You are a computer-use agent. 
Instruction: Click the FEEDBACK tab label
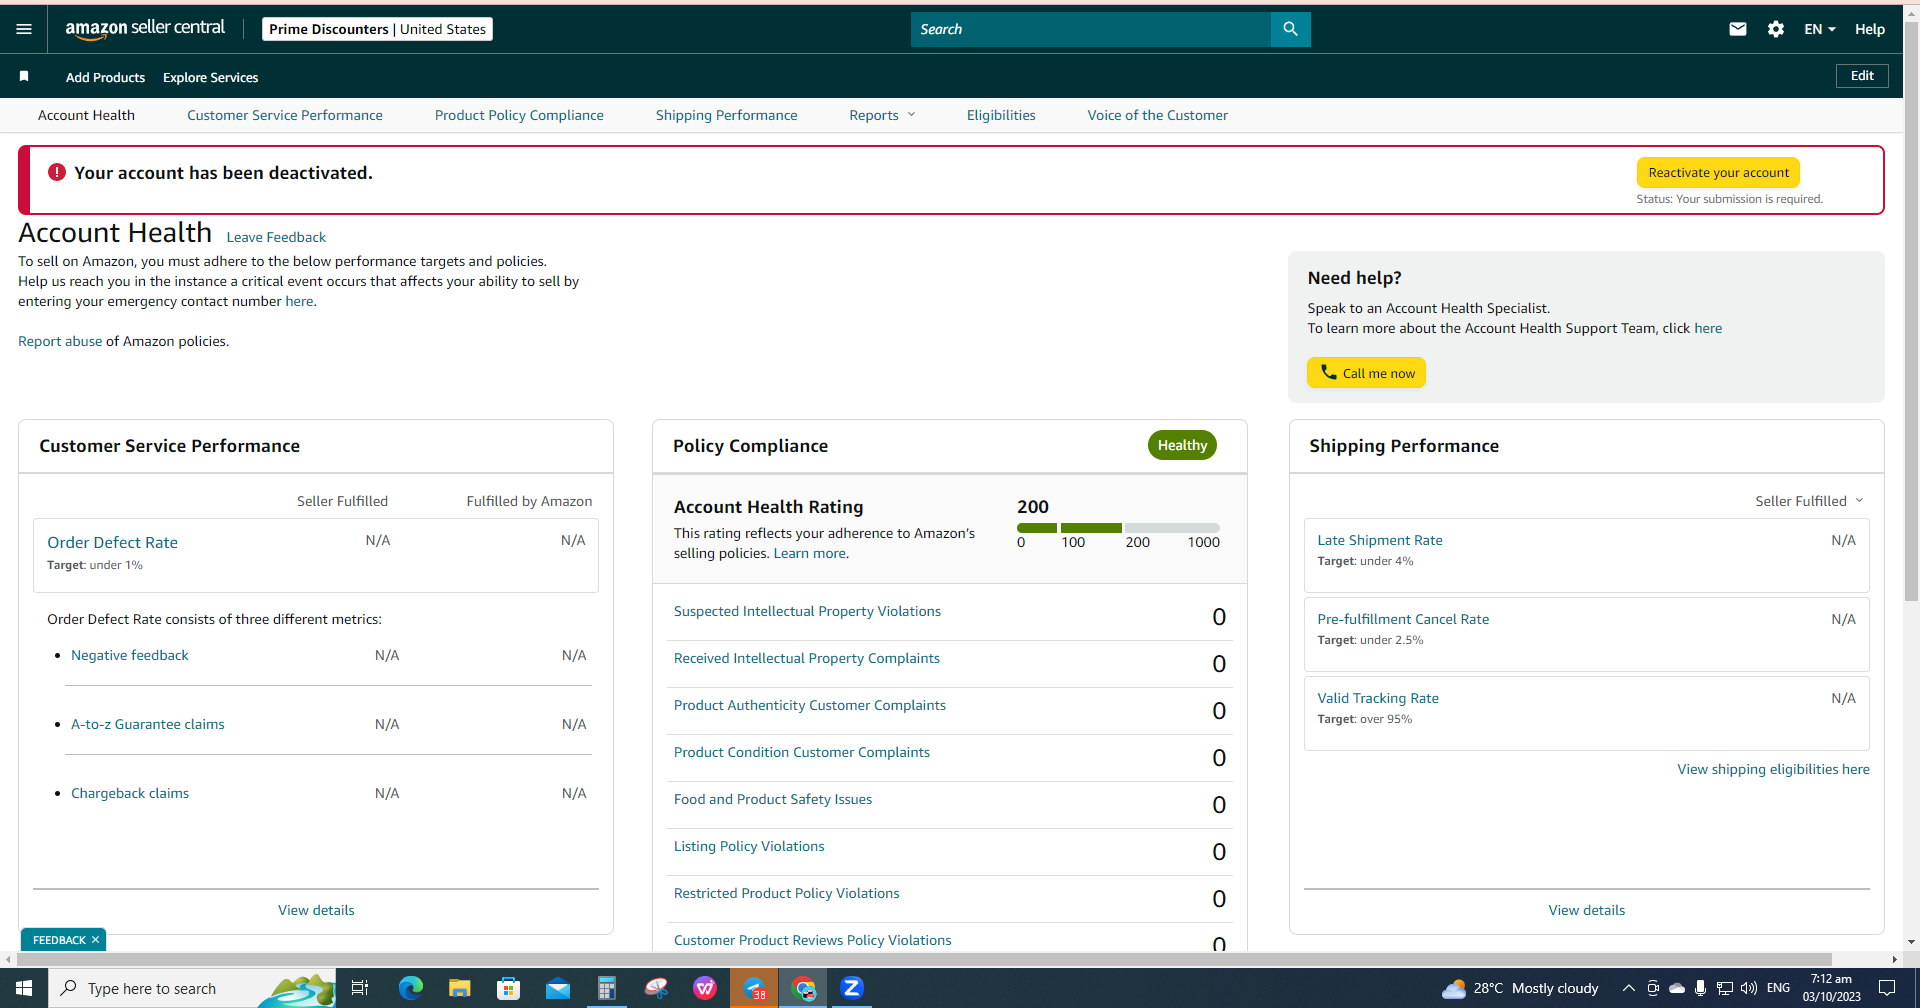pos(59,940)
